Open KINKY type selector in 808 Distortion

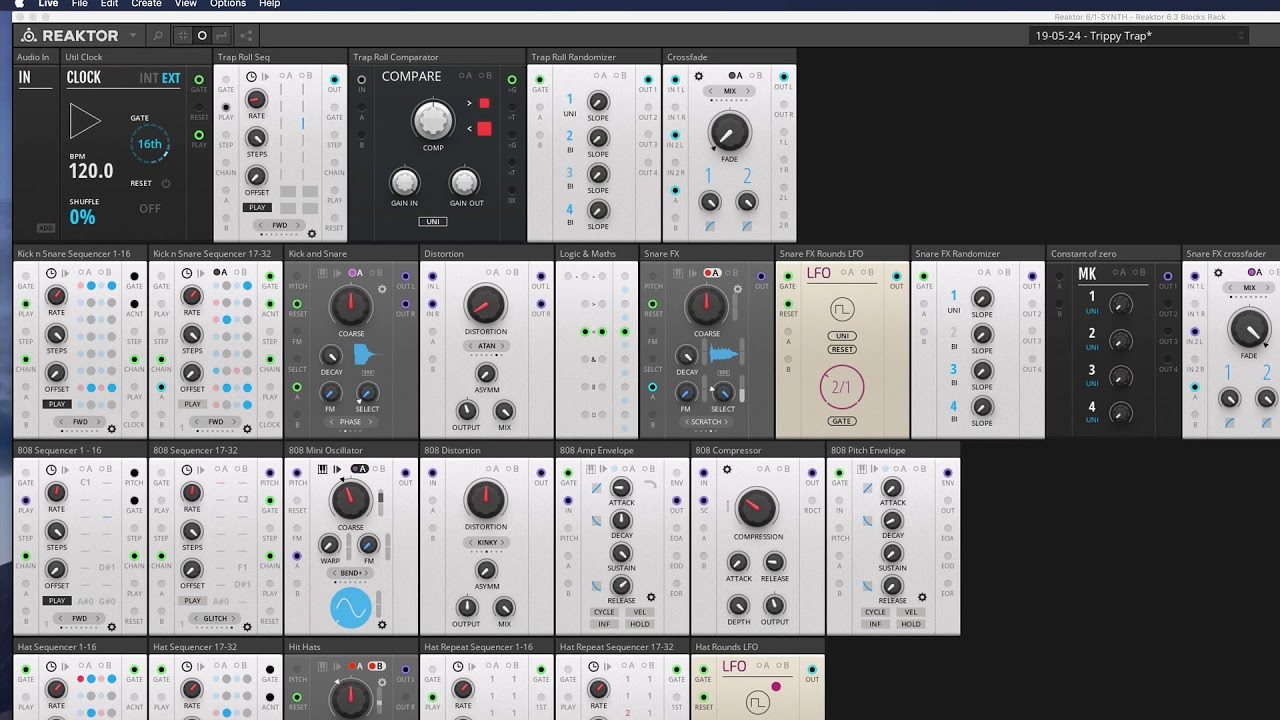486,542
